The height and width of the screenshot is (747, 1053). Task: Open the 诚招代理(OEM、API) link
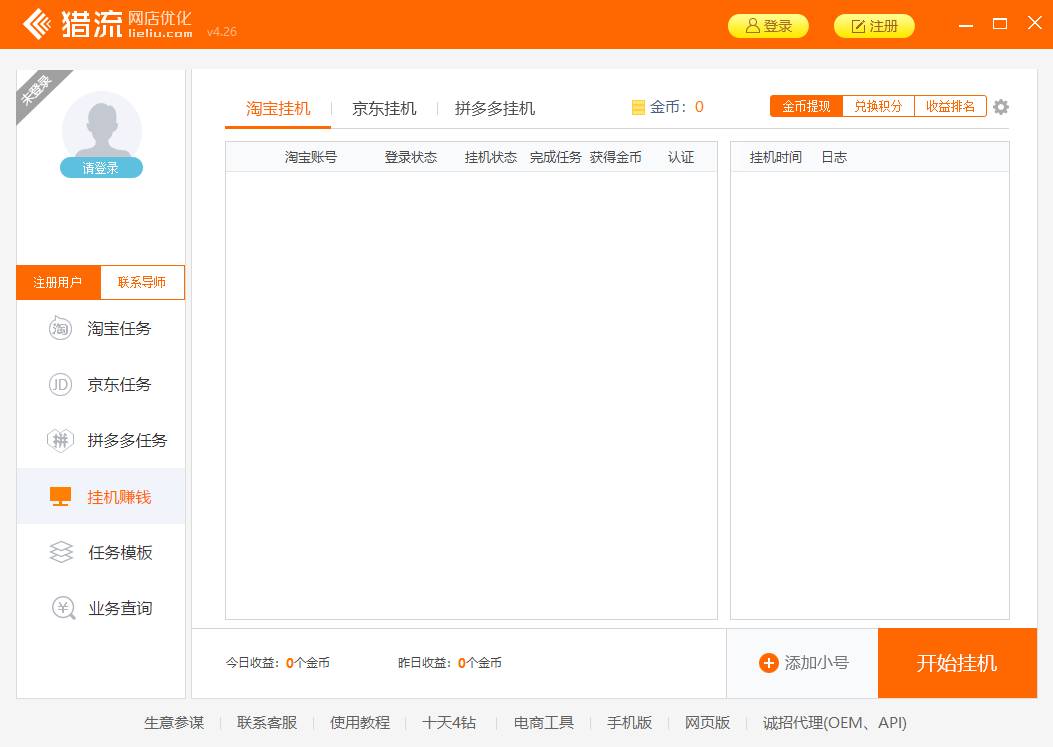[835, 723]
